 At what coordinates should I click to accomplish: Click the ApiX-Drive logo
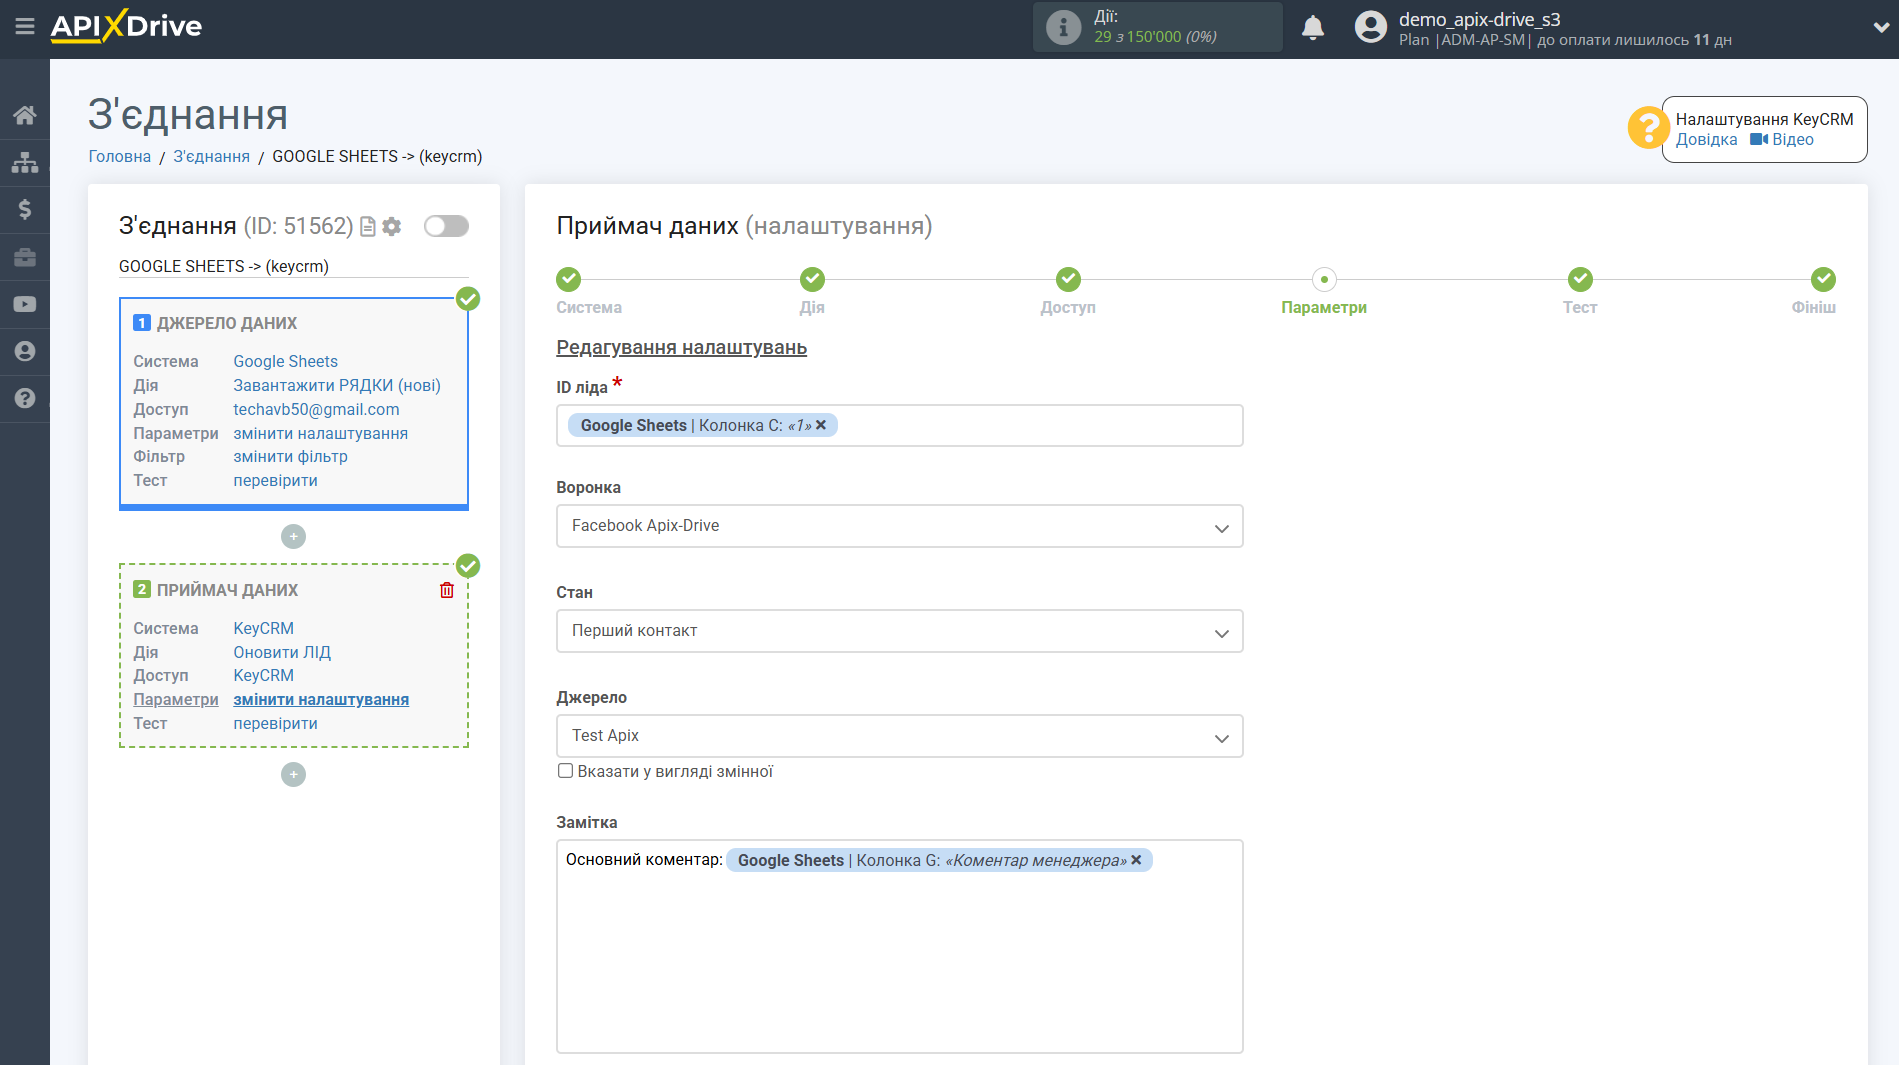pos(126,27)
